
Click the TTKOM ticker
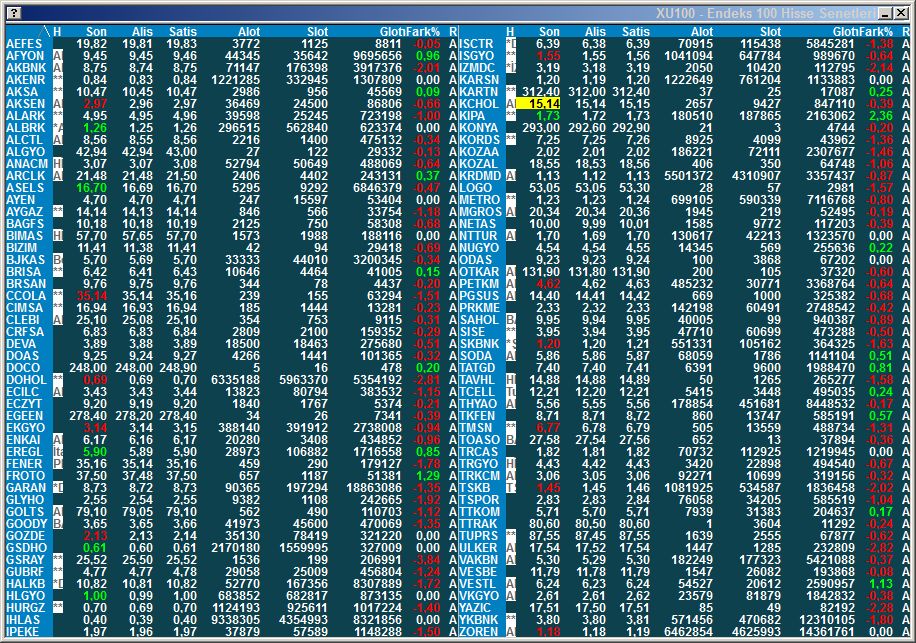[480, 512]
